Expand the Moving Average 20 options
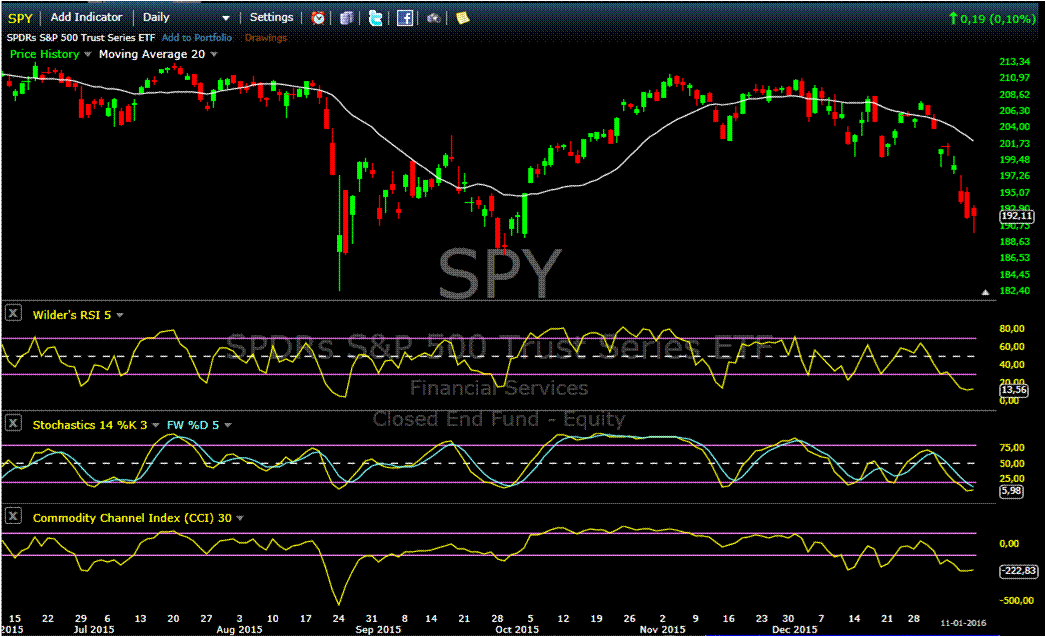1046x637 pixels. [x=213, y=54]
